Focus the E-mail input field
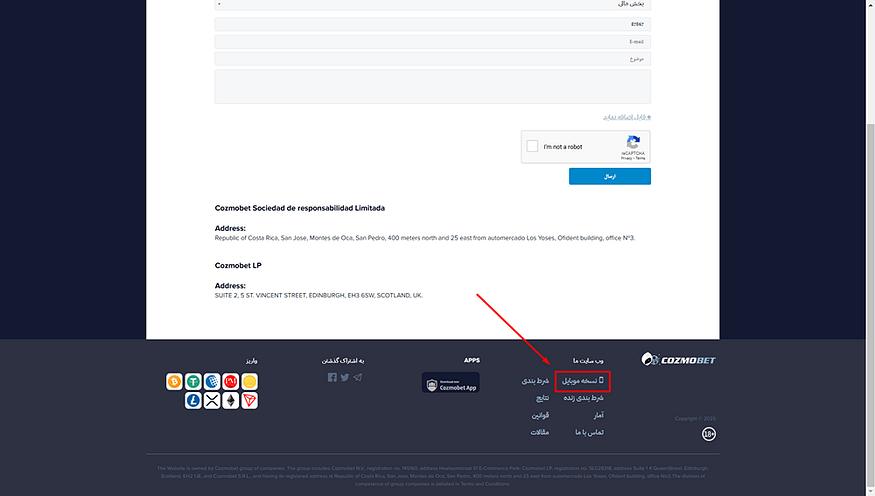The width and height of the screenshot is (875, 496). point(432,42)
